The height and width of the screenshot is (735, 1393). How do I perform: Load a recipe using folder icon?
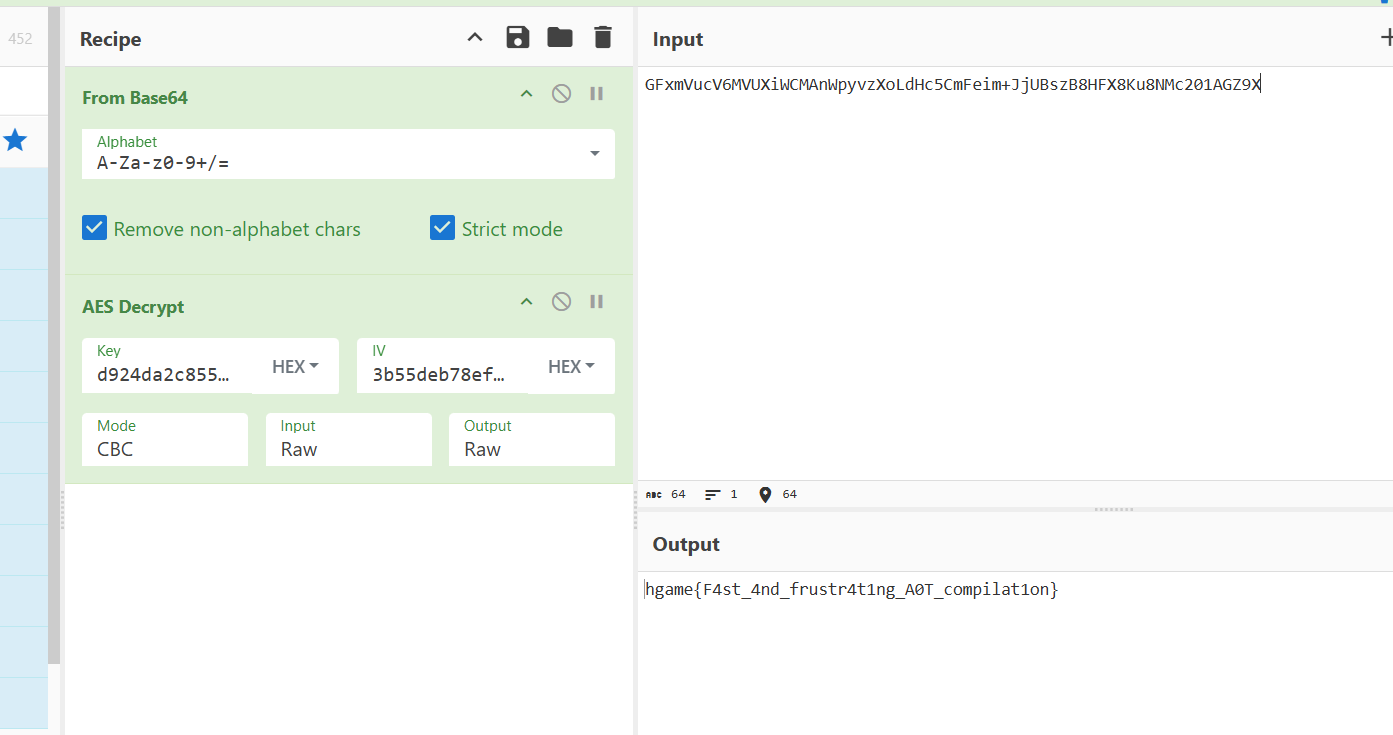tap(560, 38)
